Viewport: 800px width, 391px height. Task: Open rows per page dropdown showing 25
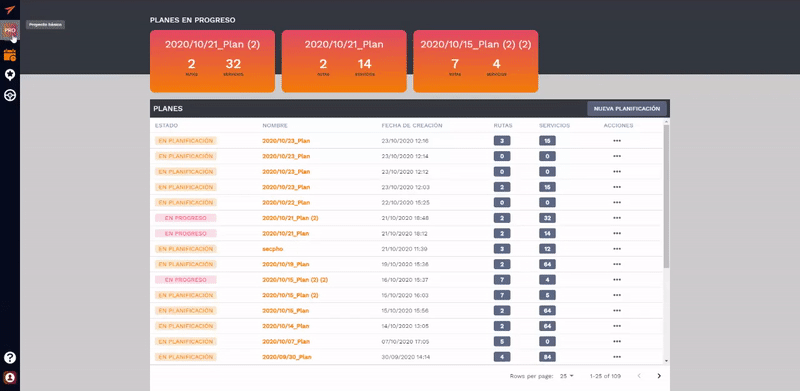(566, 376)
